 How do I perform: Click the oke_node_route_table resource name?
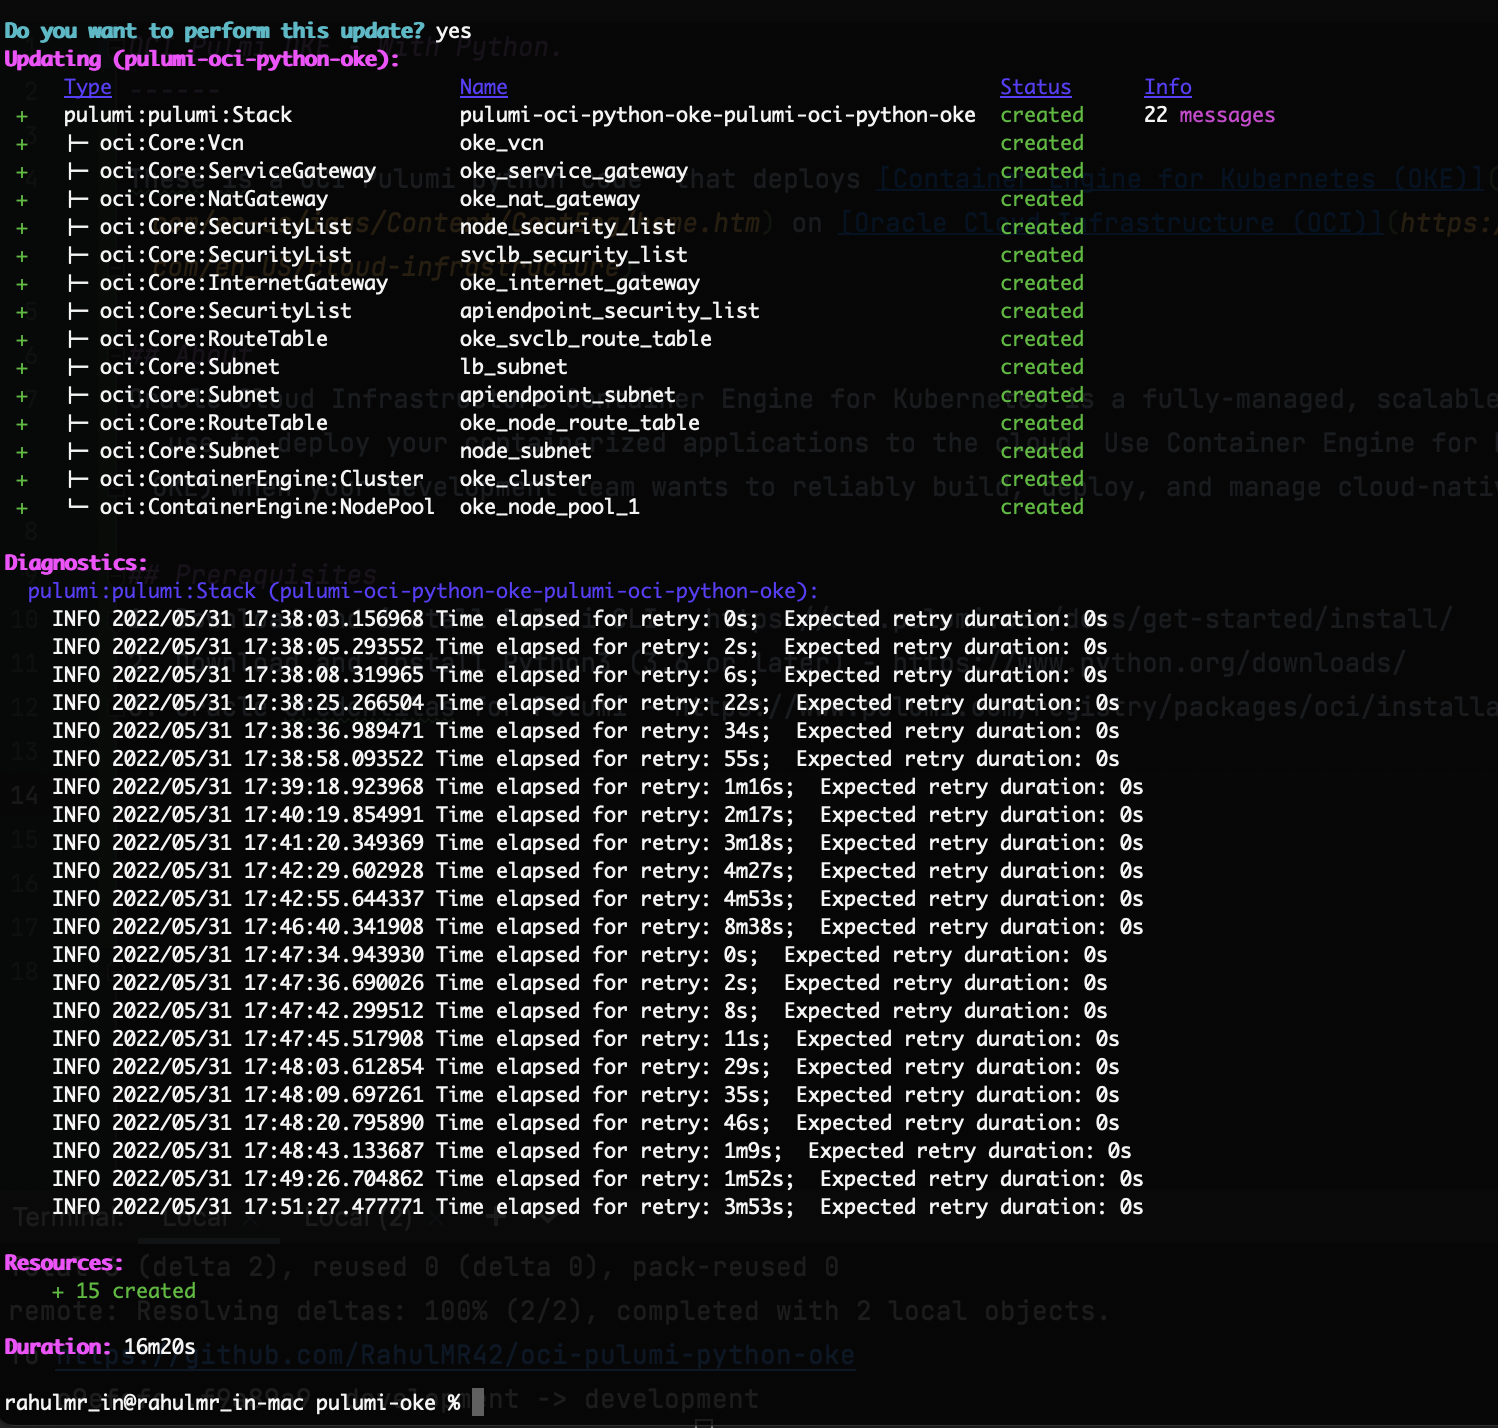(580, 423)
